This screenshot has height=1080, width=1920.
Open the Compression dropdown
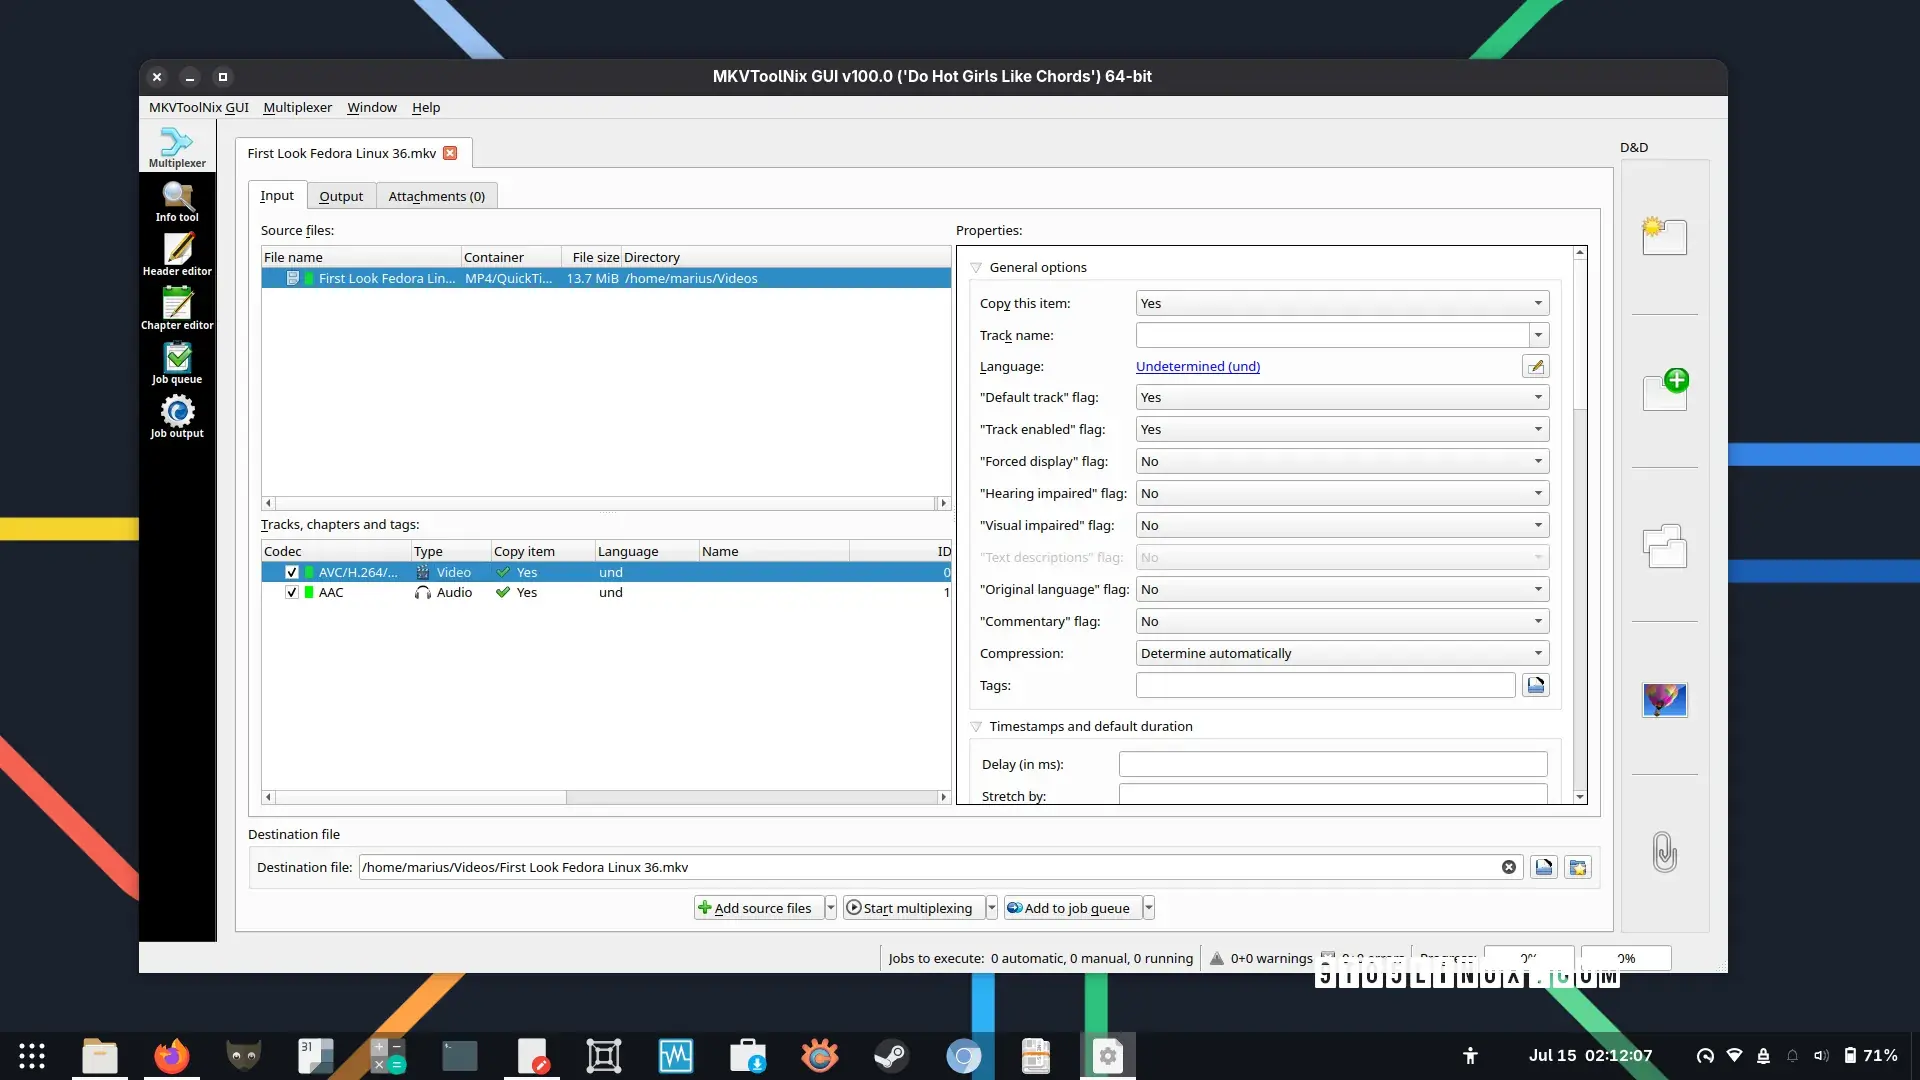point(1342,653)
